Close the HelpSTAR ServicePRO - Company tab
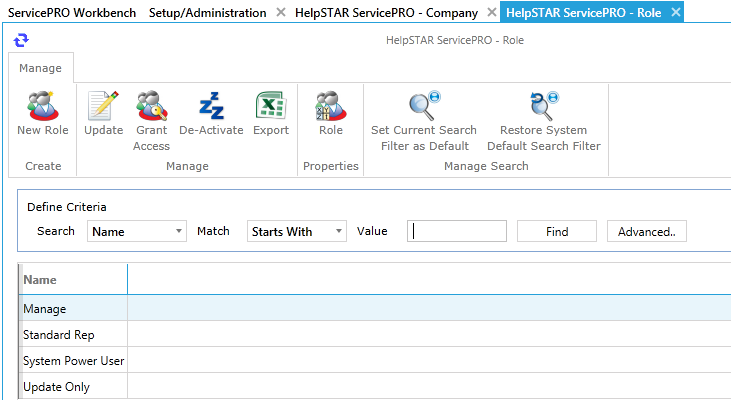The height and width of the screenshot is (400, 731). (x=491, y=13)
